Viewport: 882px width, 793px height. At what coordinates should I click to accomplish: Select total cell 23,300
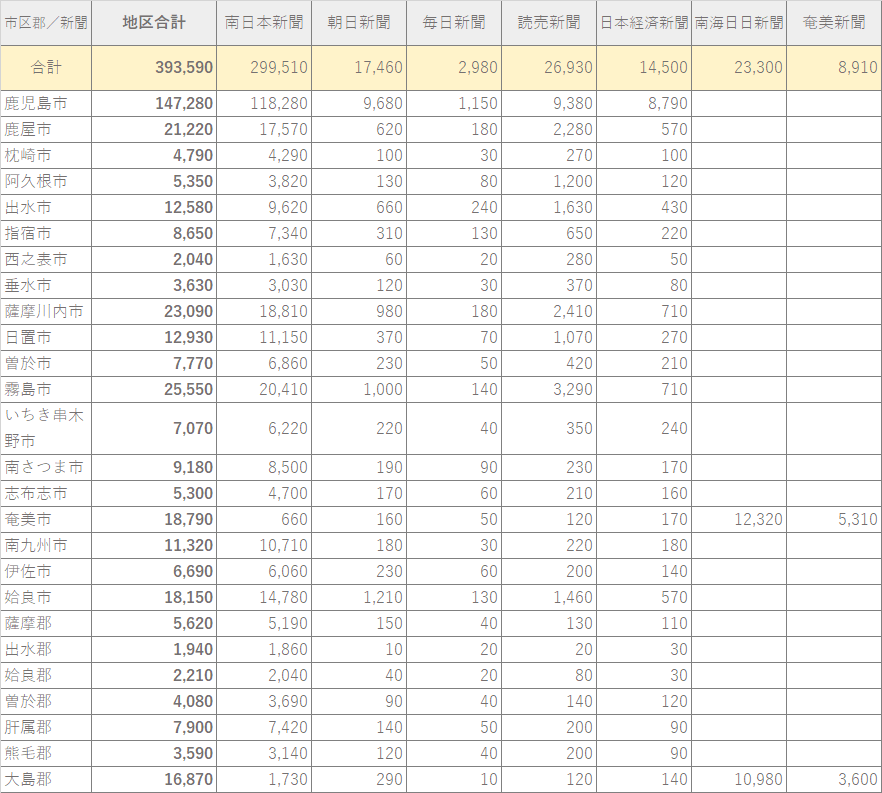[x=759, y=67]
